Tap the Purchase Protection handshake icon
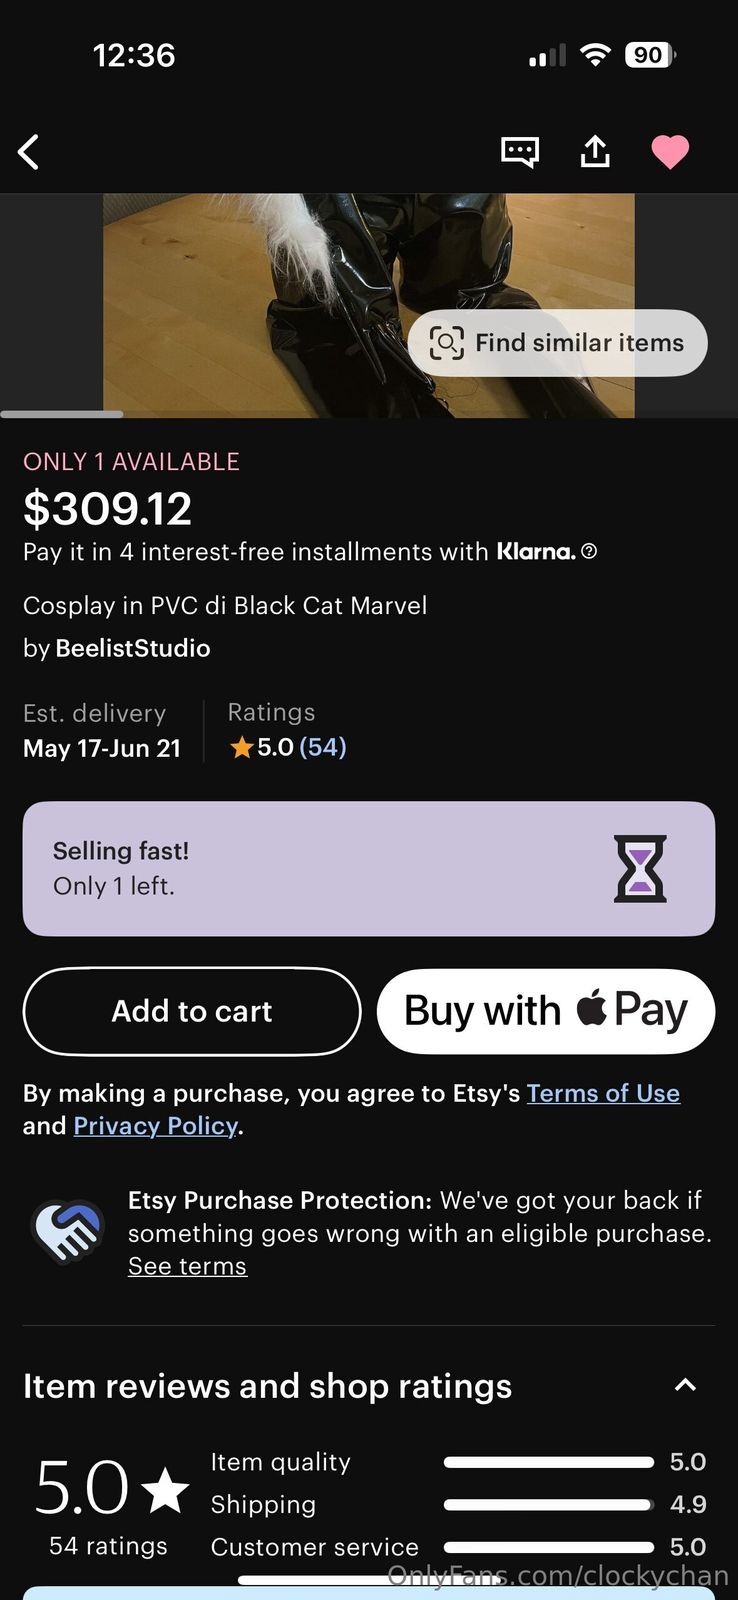 pos(67,1231)
